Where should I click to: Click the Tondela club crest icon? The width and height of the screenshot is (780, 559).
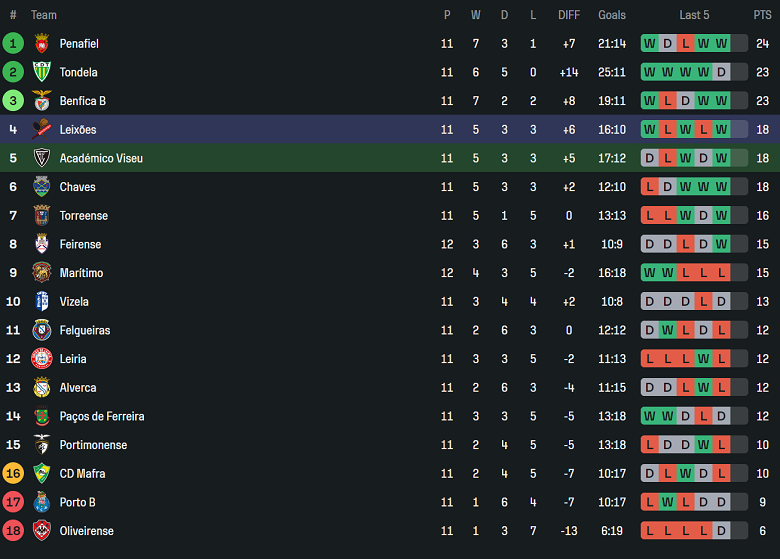pyautogui.click(x=42, y=72)
